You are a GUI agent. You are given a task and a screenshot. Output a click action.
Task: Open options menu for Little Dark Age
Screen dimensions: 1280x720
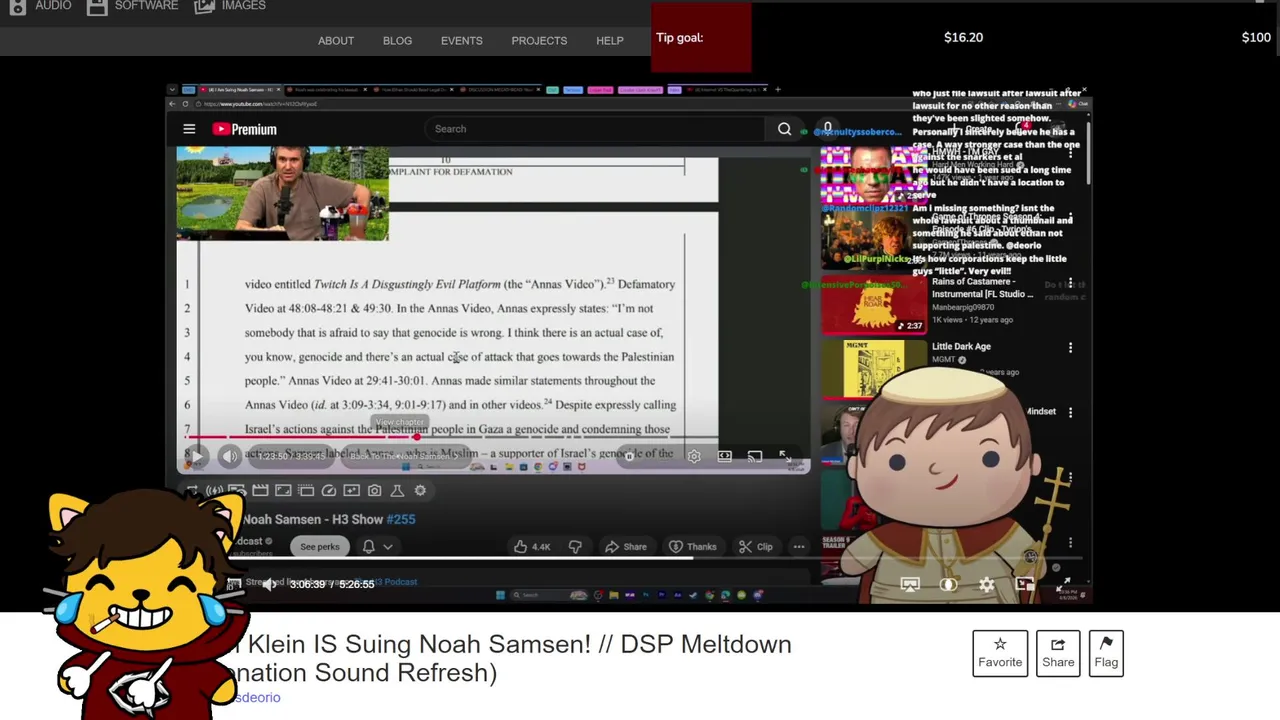pyautogui.click(x=1070, y=348)
